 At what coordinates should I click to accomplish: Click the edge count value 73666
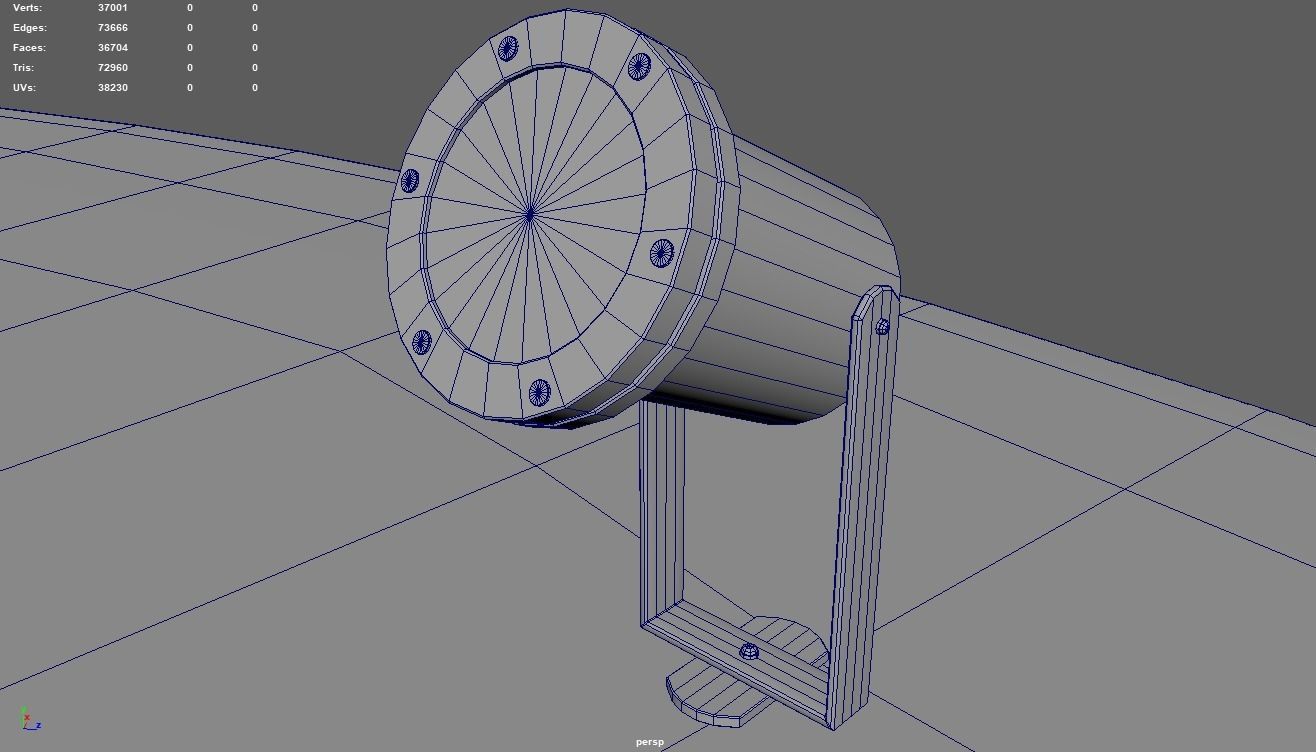point(113,28)
